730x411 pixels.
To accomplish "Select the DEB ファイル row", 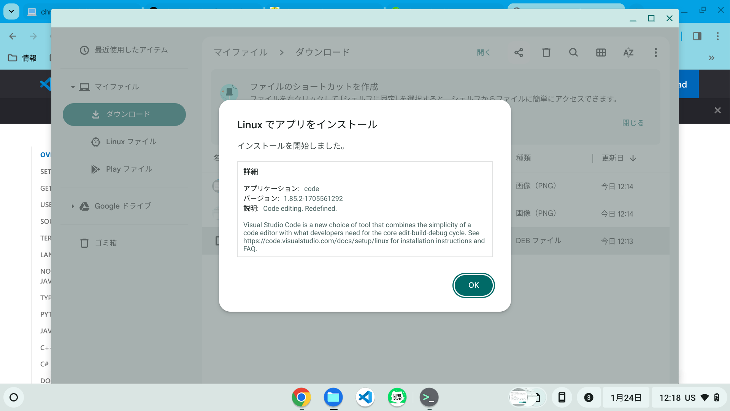I will click(436, 241).
